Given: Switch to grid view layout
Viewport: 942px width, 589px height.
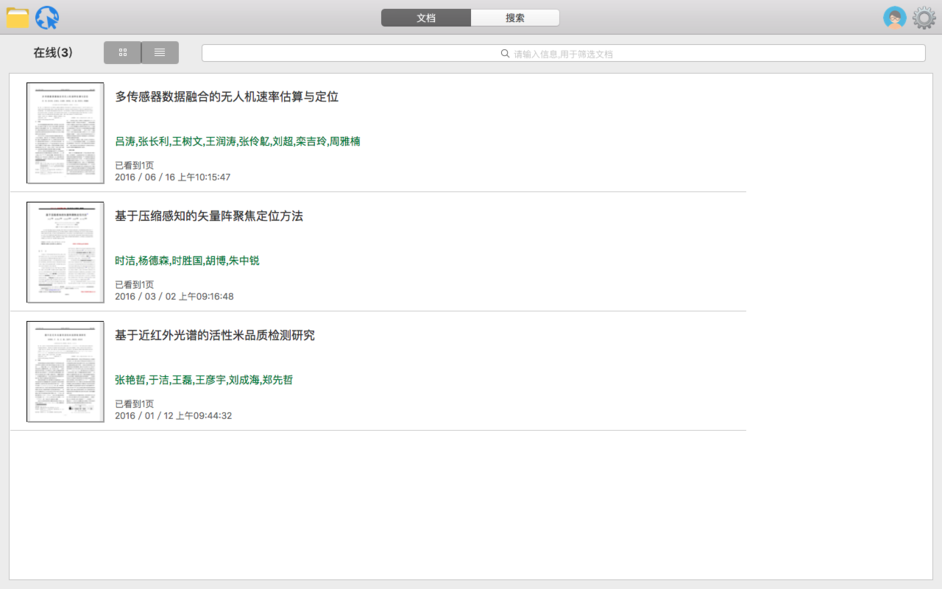Looking at the screenshot, I should pyautogui.click(x=123, y=53).
